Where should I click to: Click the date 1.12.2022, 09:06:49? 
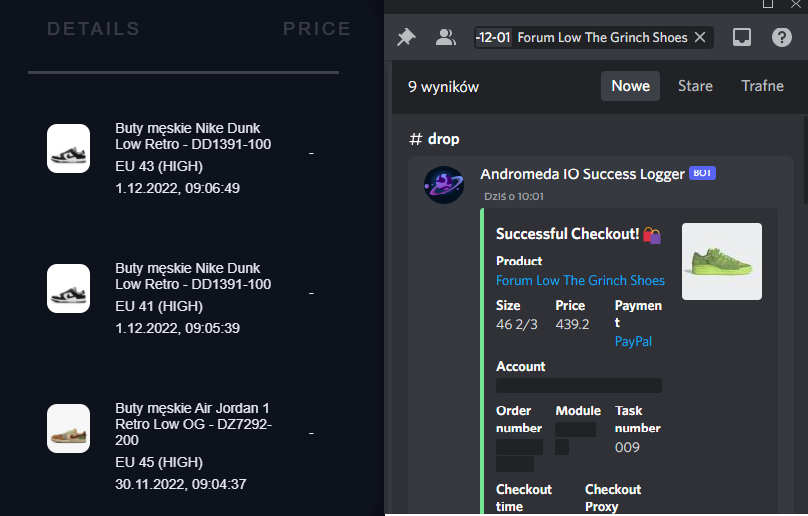(177, 188)
